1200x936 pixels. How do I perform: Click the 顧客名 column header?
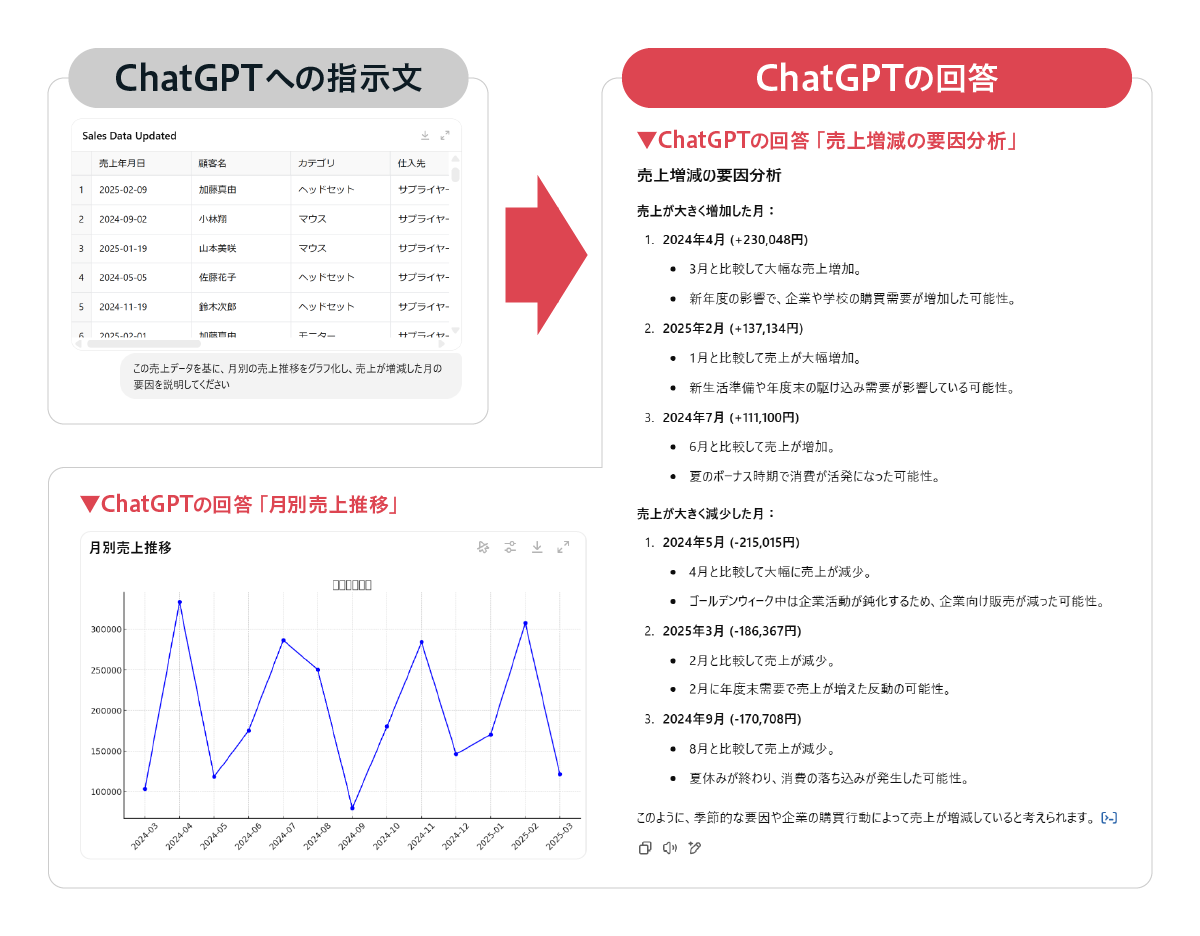(x=241, y=163)
